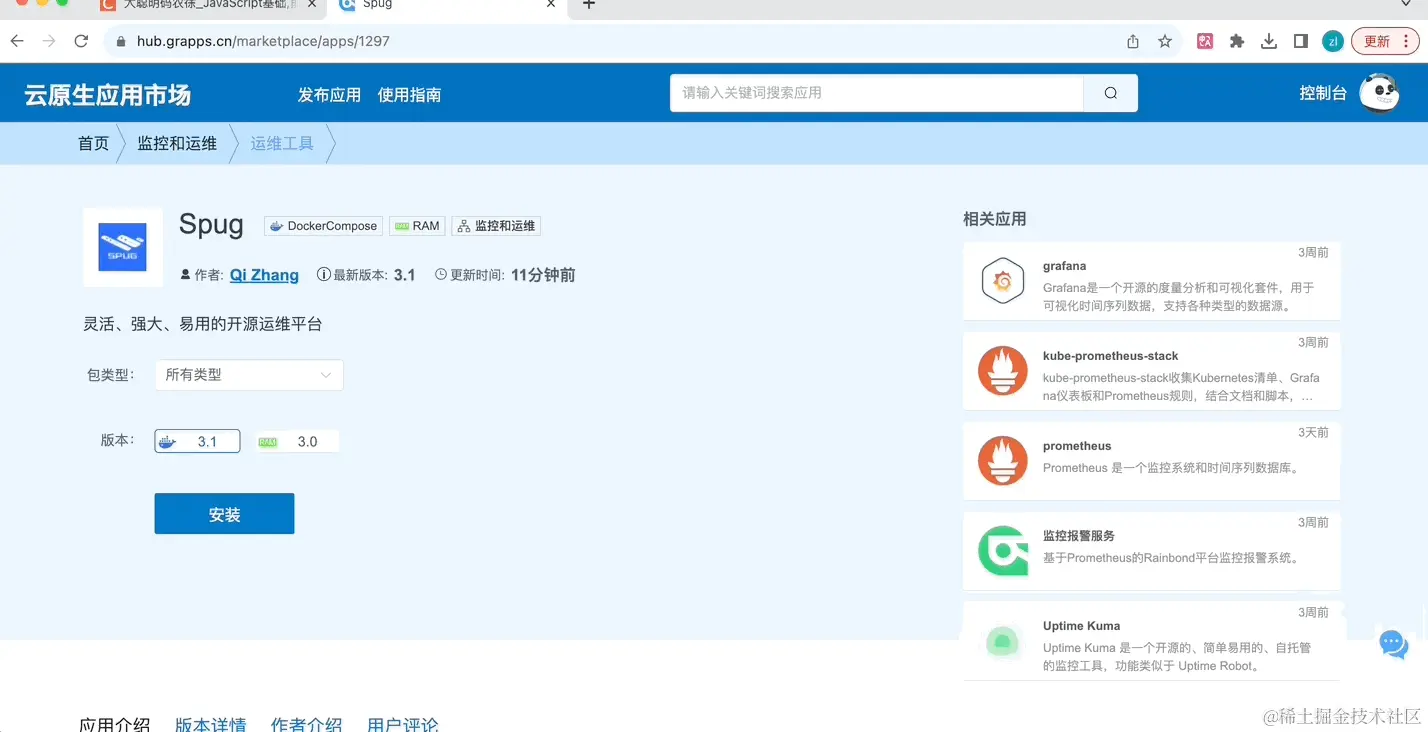Click the 安装 install button
The width and height of the screenshot is (1428, 732).
[224, 514]
